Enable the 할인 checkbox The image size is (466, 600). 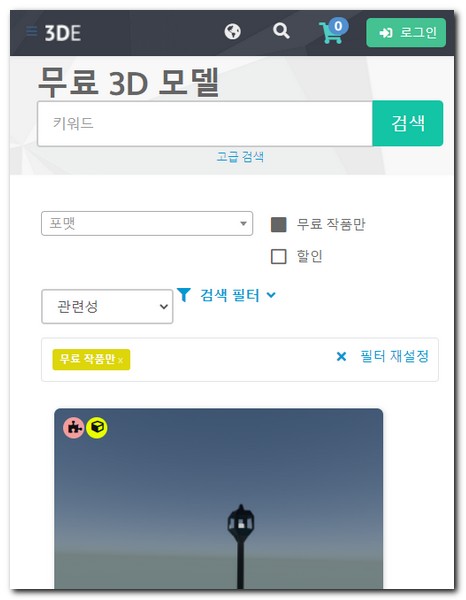(x=279, y=256)
